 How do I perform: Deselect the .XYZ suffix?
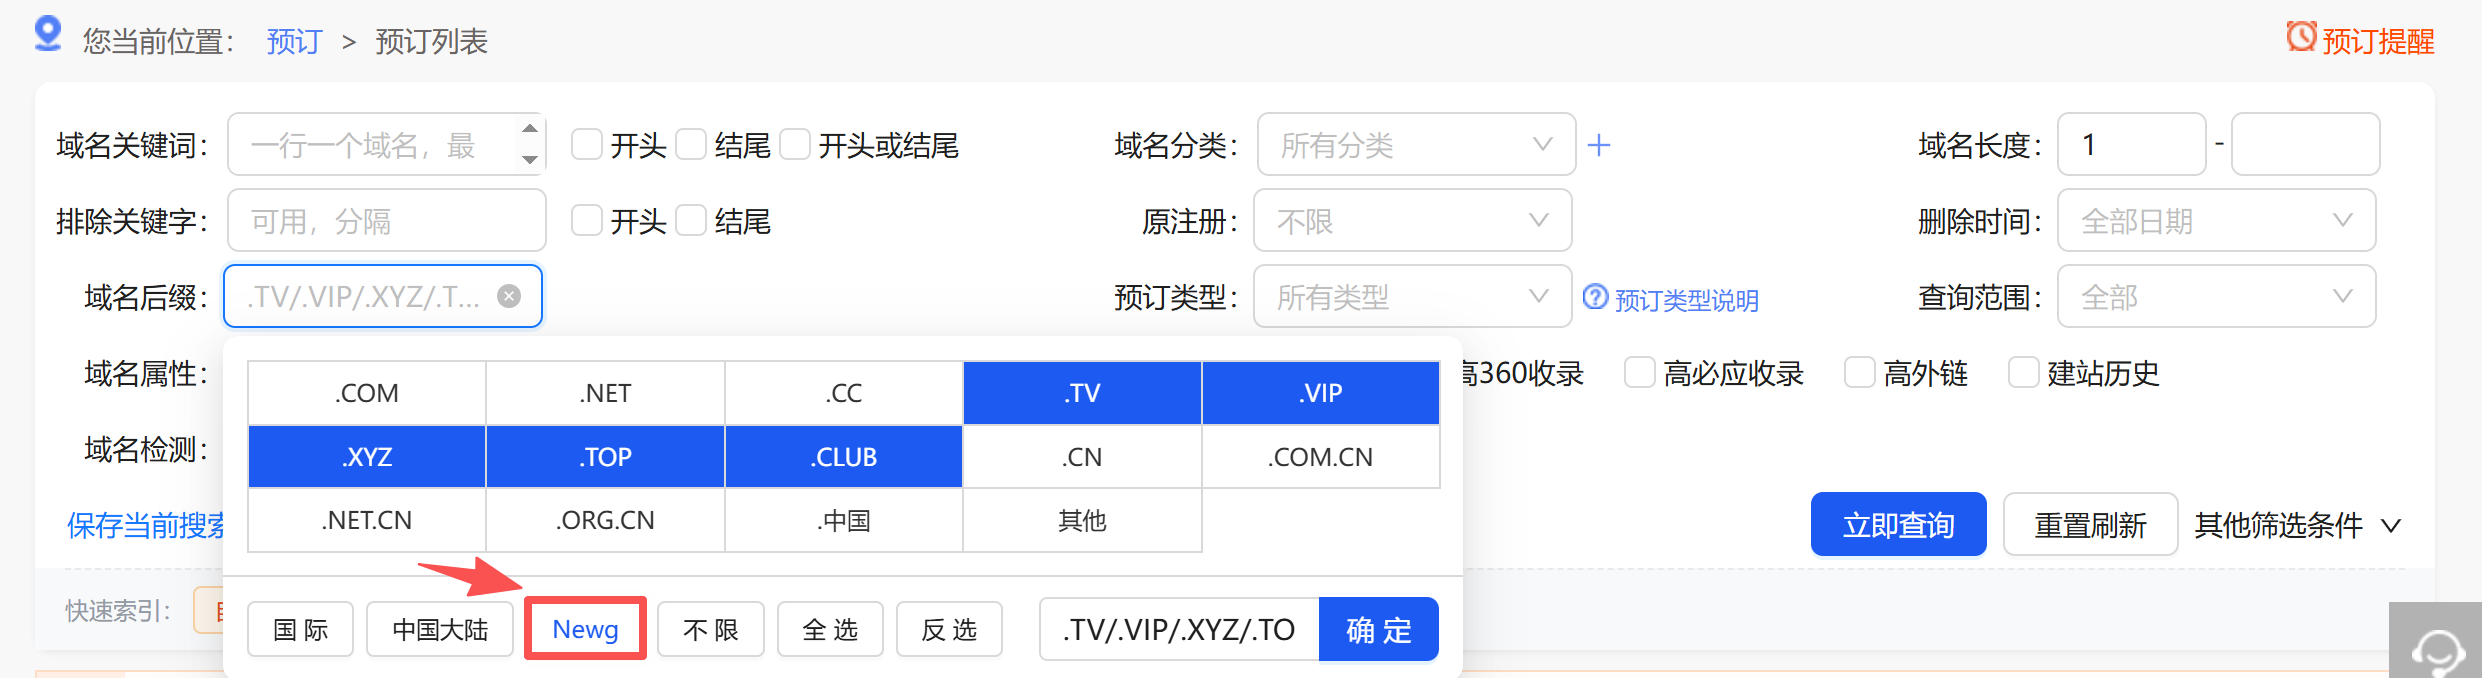tap(367, 457)
